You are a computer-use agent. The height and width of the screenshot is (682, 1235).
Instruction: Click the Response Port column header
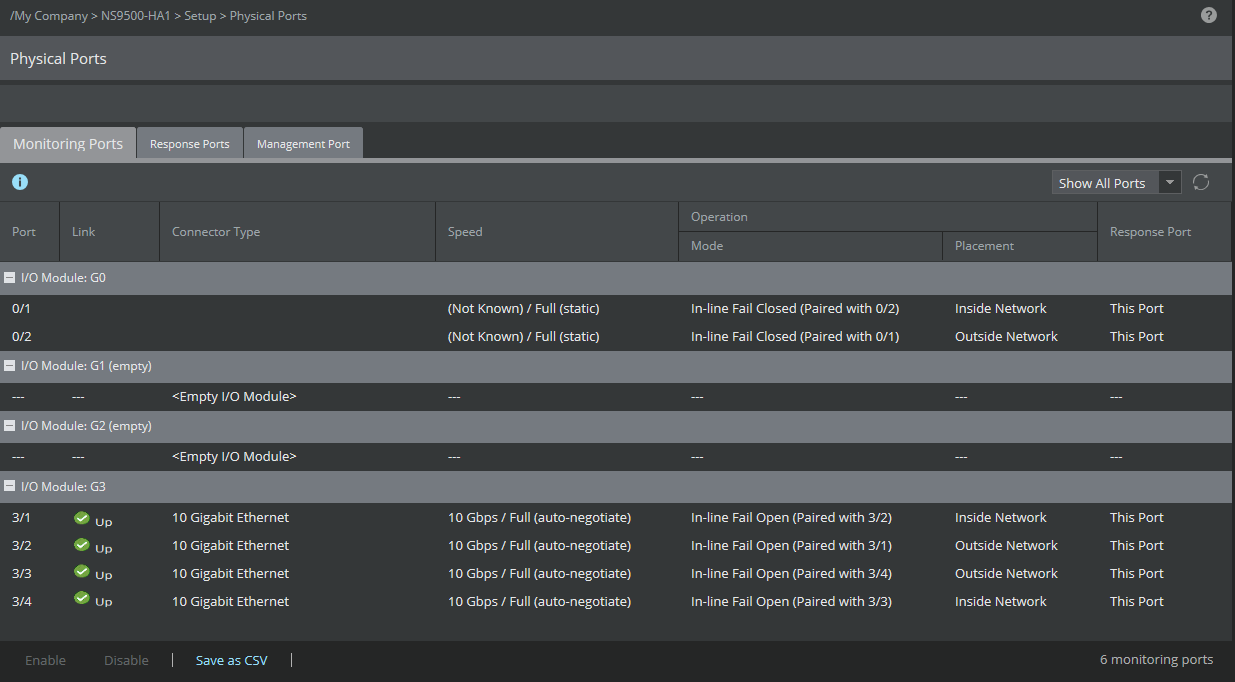[x=1165, y=232]
